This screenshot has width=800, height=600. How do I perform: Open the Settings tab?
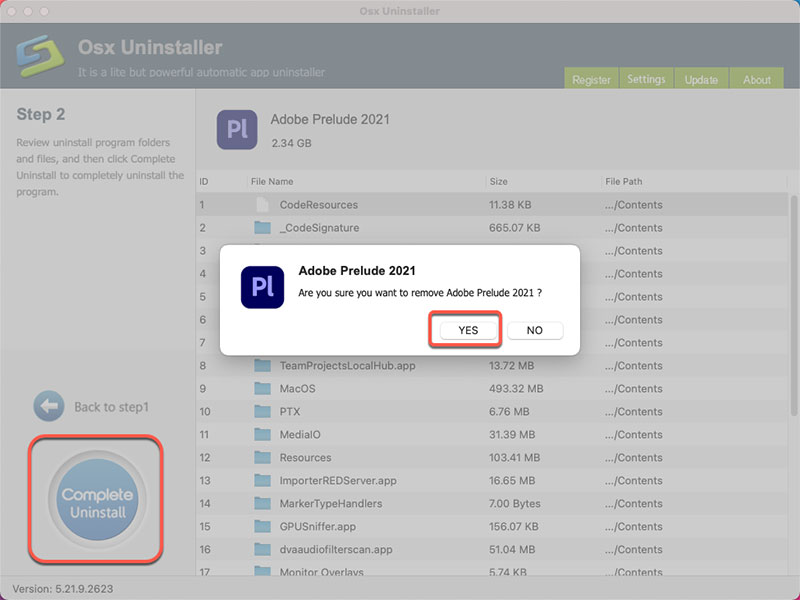tap(647, 79)
